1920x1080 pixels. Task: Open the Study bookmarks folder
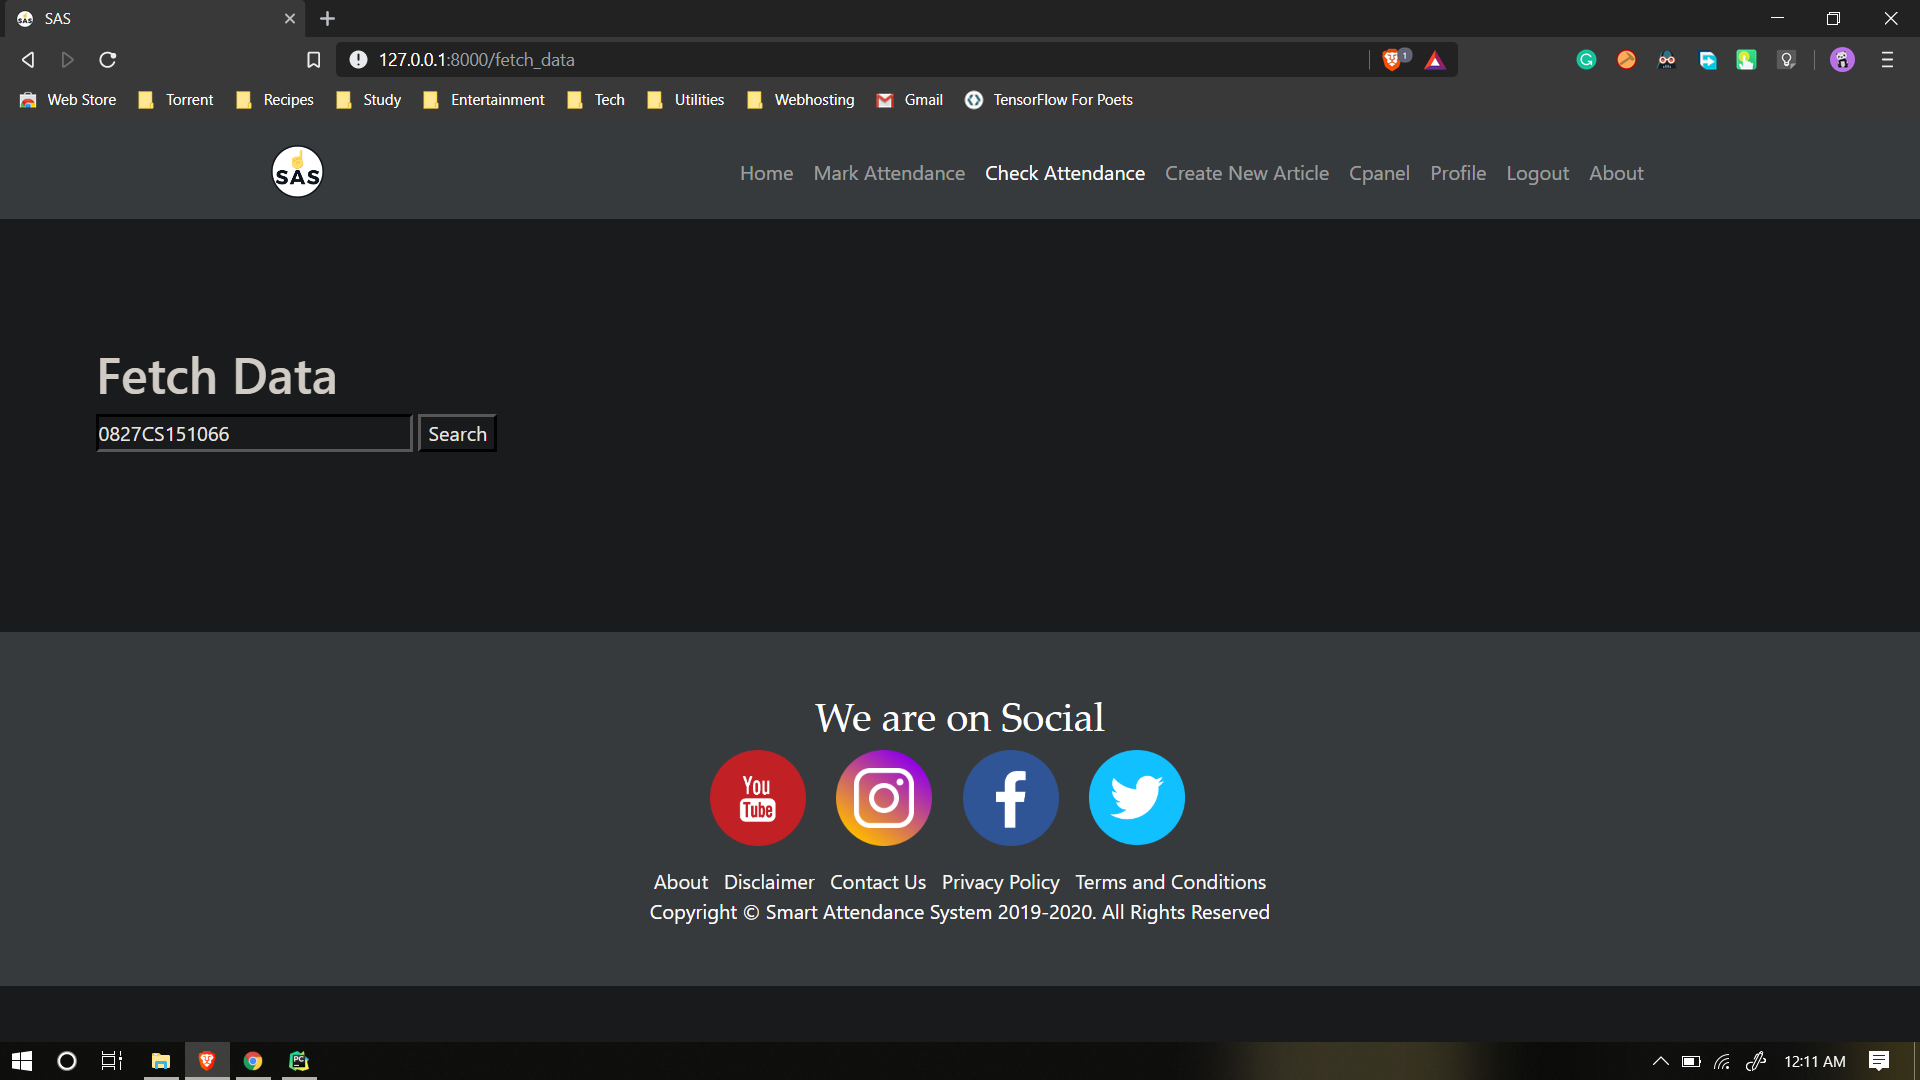369,100
